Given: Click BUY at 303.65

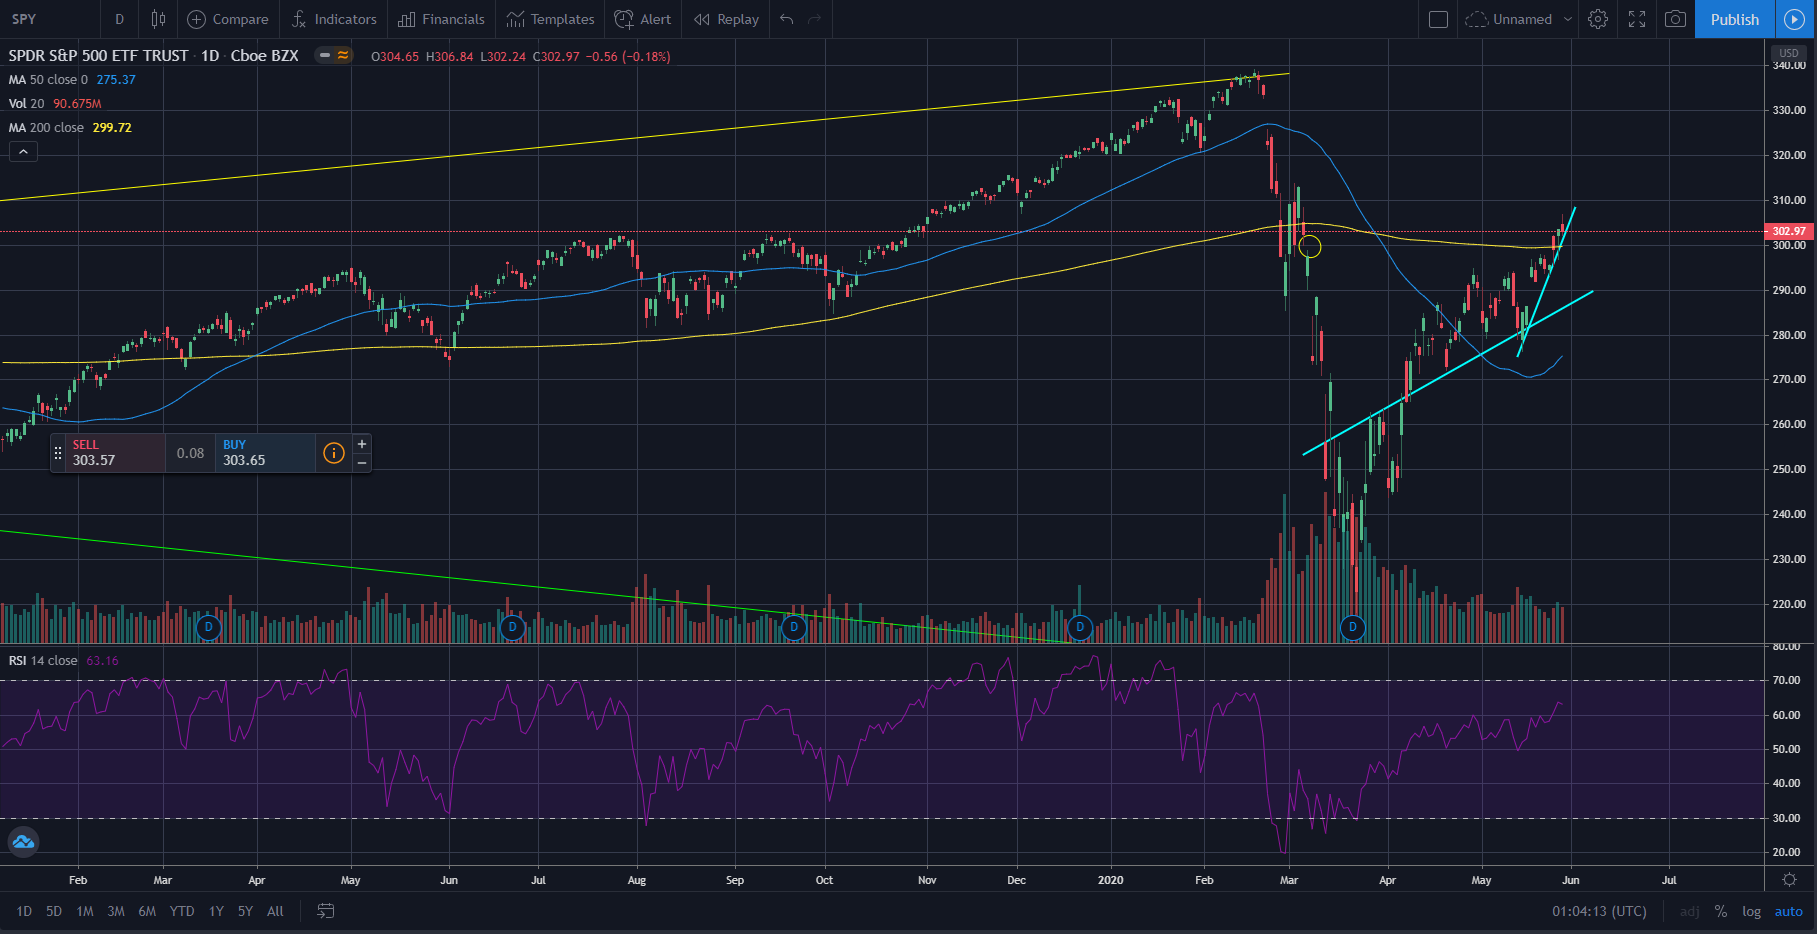Looking at the screenshot, I should coord(266,453).
